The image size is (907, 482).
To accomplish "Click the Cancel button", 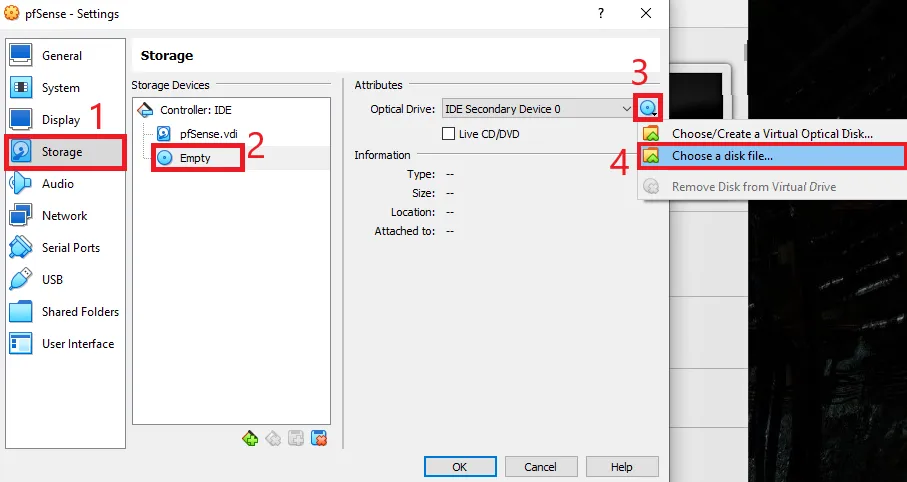I will click(541, 466).
